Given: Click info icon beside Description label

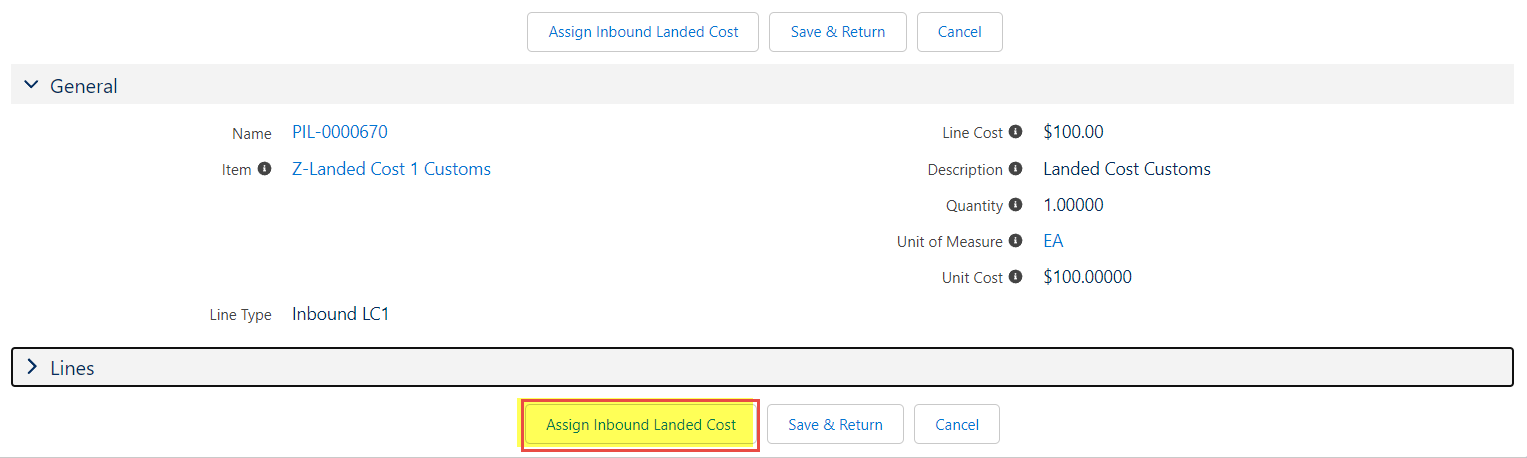Looking at the screenshot, I should [1016, 169].
